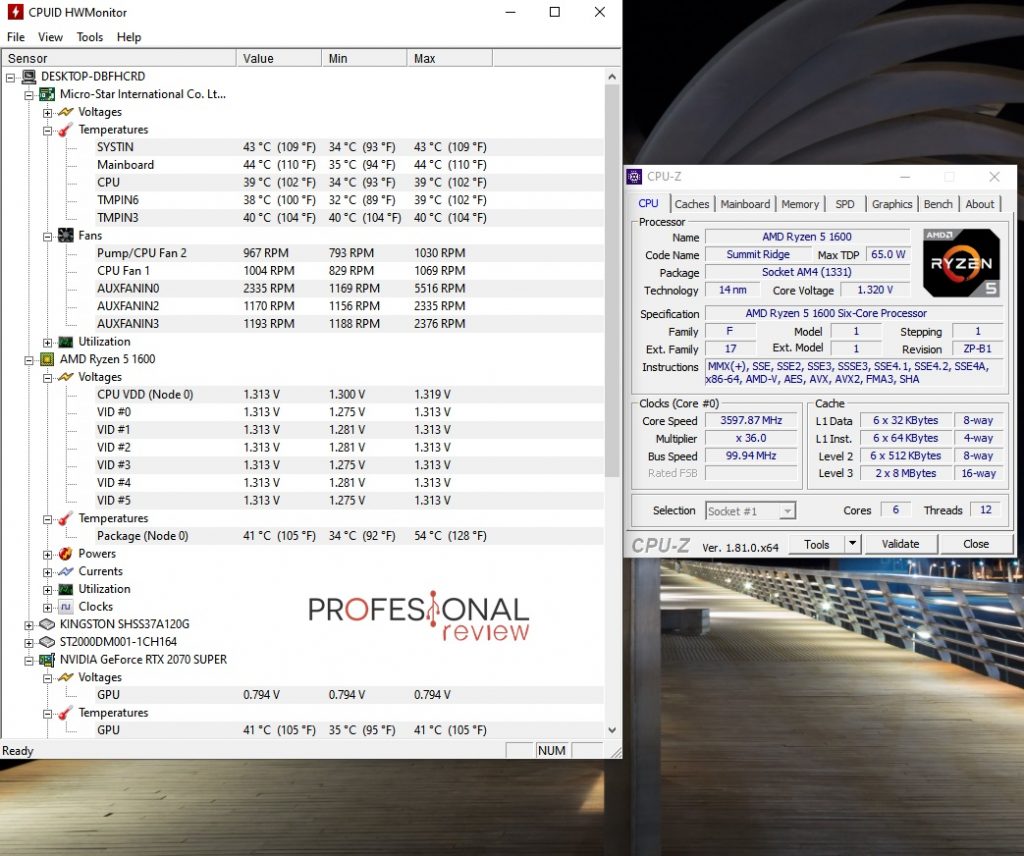Click the NVIDIA GeForce RTX 2070 SUPER card icon

point(47,659)
